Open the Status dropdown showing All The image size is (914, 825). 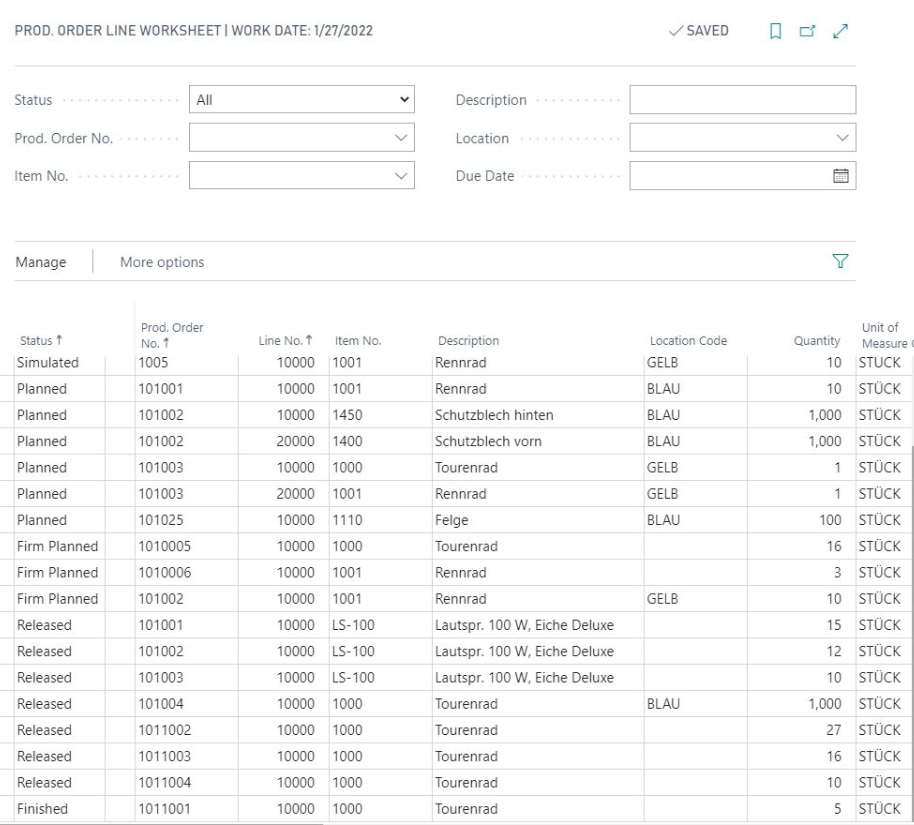(302, 100)
